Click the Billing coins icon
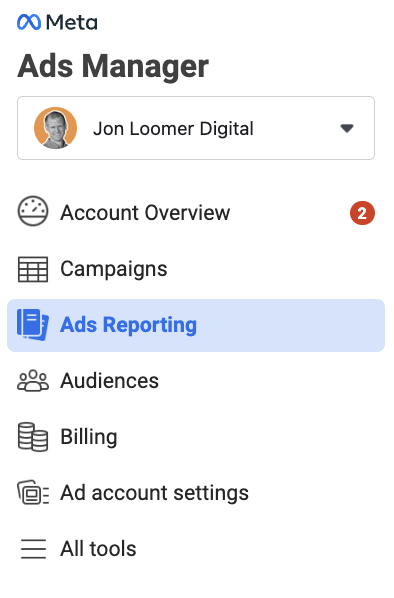 (33, 437)
